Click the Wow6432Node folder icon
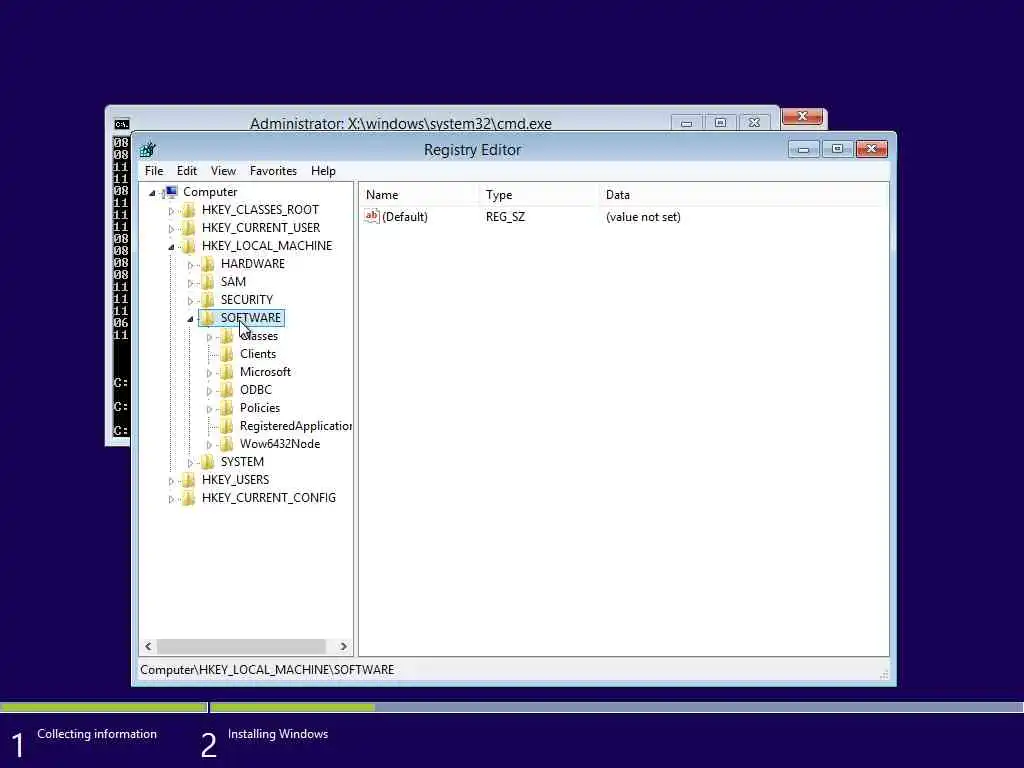This screenshot has height=768, width=1024. [227, 443]
